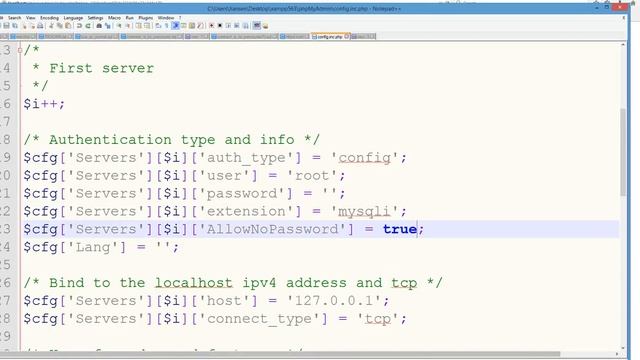Viewport: 640px width, 360px height.
Task: Click the bold 'true' keyword
Action: click(x=400, y=229)
